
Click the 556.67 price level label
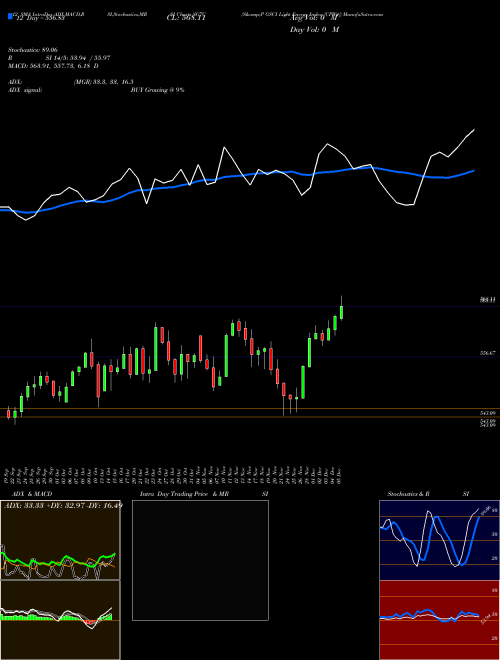[488, 354]
